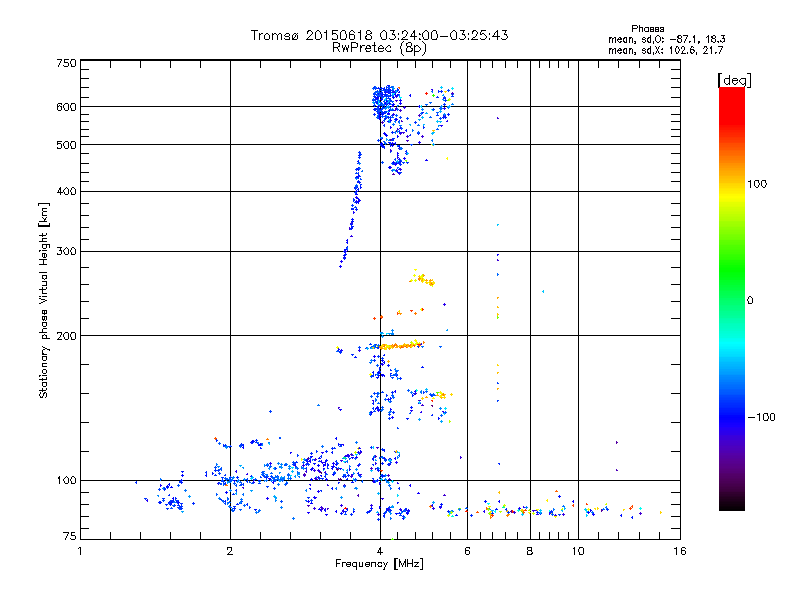Click the blue colorbar region near -100
The height and width of the screenshot is (600, 800).
(732, 417)
